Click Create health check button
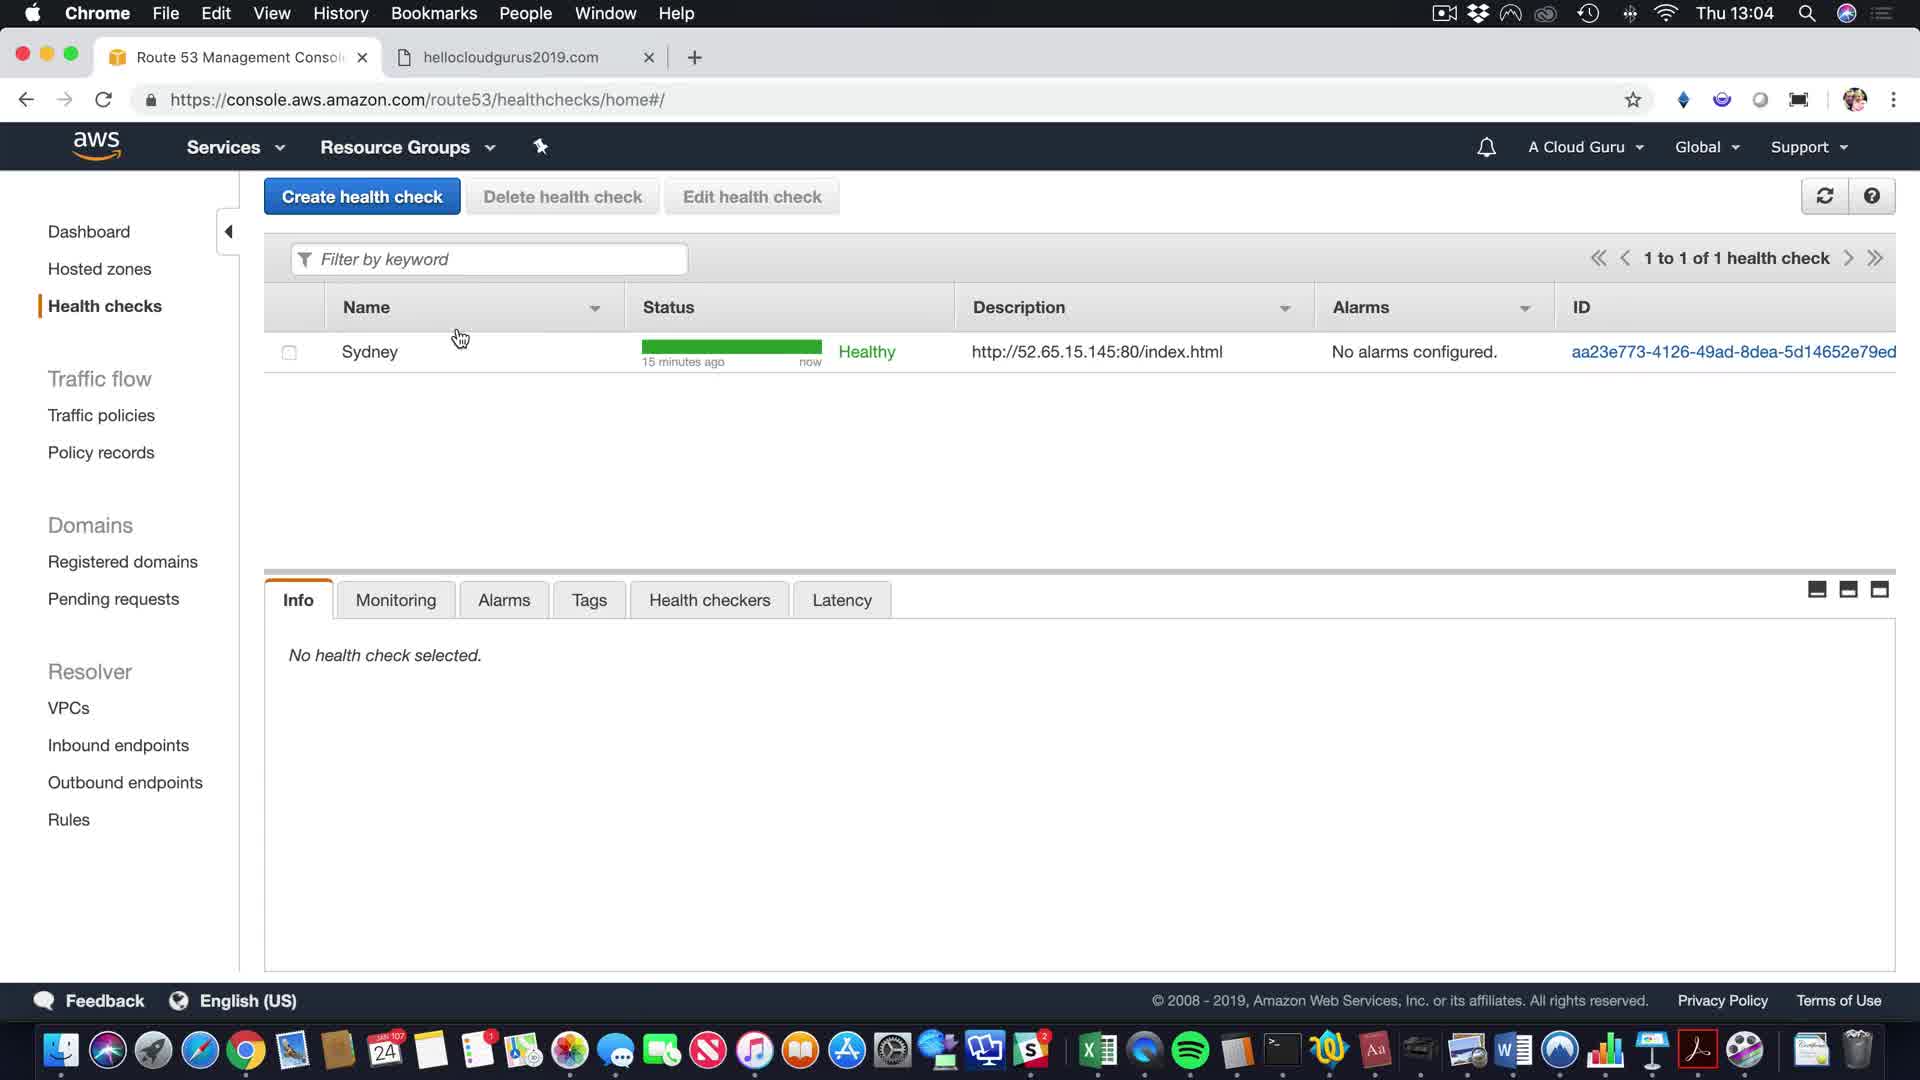Image resolution: width=1920 pixels, height=1080 pixels. (362, 197)
